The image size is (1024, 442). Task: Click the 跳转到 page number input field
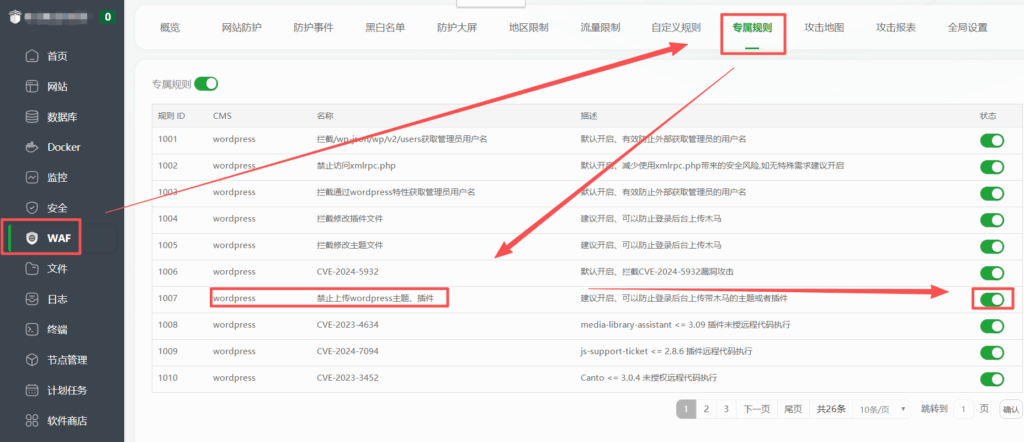964,409
